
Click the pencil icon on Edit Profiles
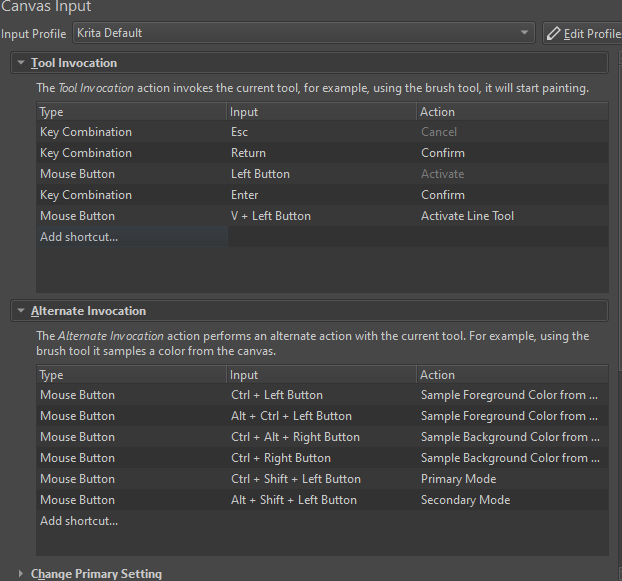coord(555,34)
